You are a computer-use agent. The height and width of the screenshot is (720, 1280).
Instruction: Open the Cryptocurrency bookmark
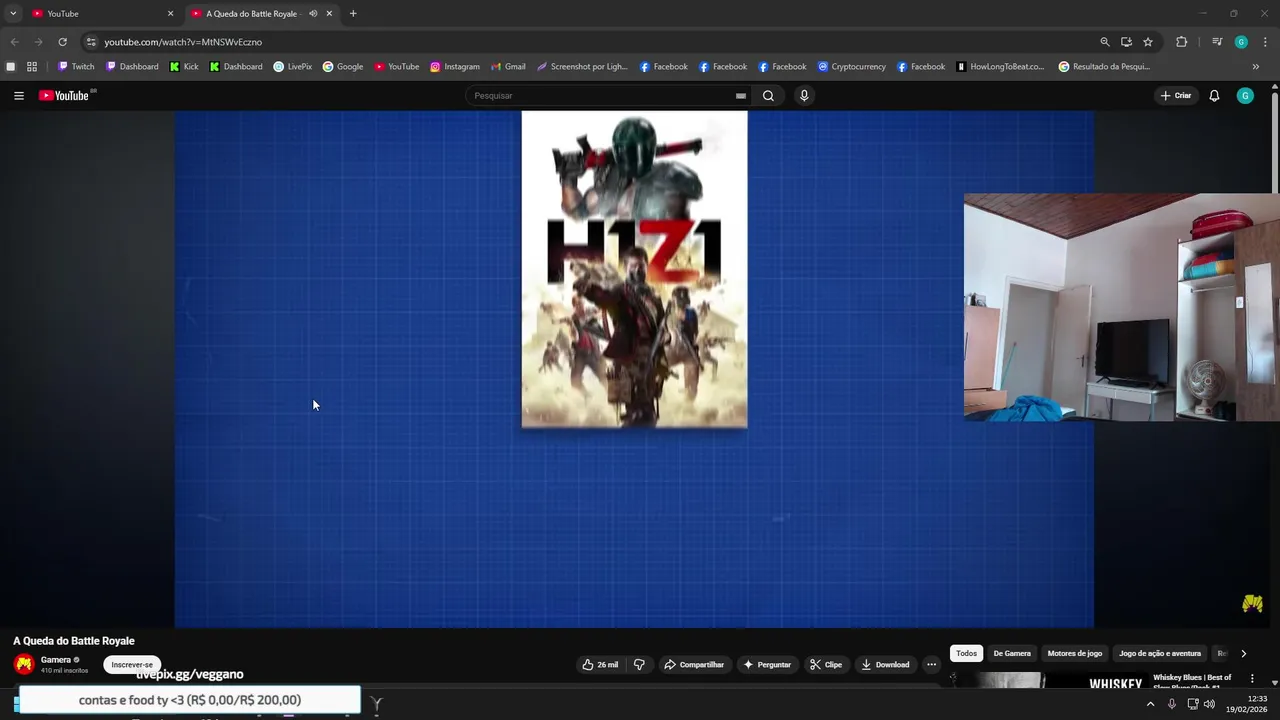coord(852,67)
